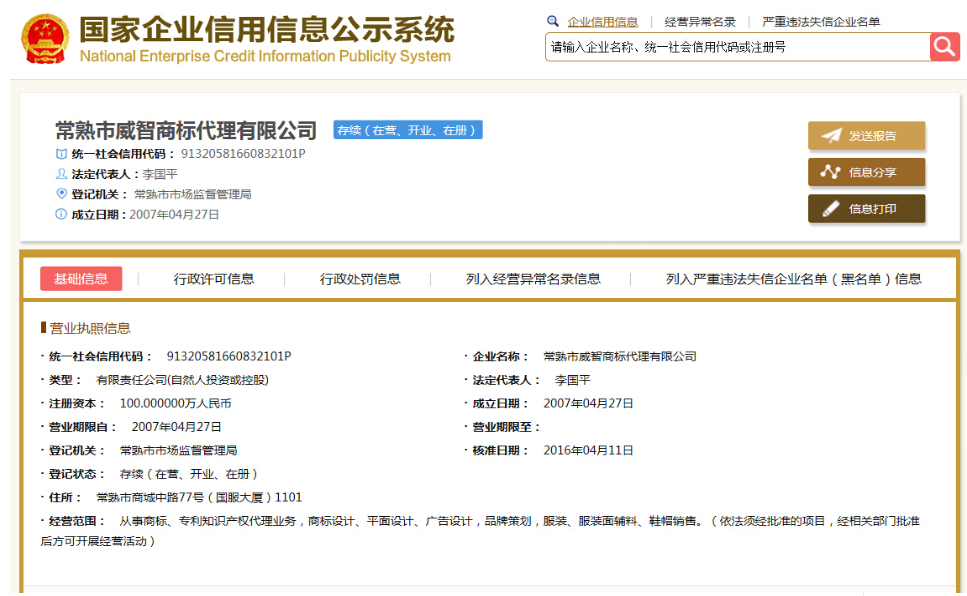Screen dimensions: 967x596
Task: Click the blue 存续(在营、开业、在册) status badge
Action: coord(408,130)
